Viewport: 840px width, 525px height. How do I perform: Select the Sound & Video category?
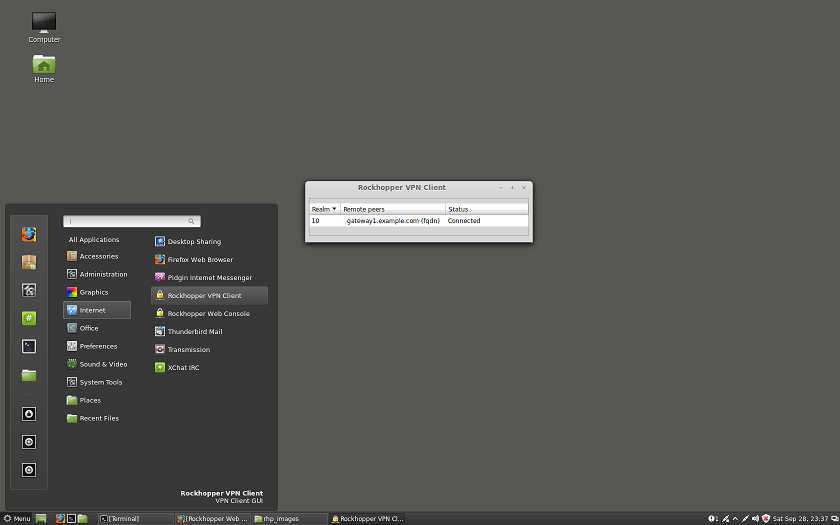(x=103, y=364)
